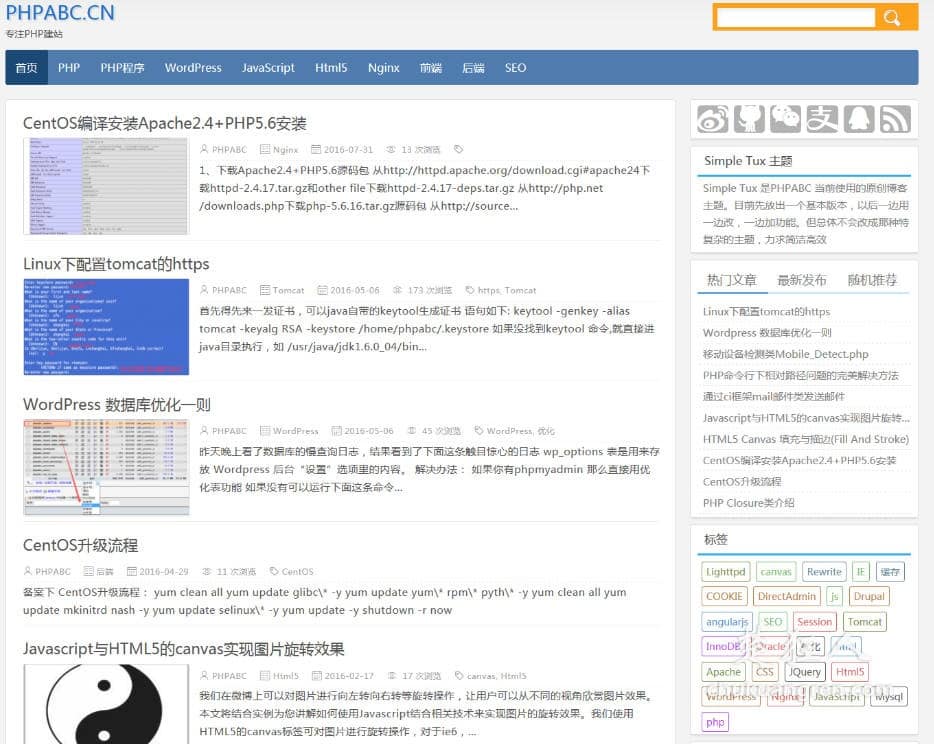
Task: Click the Alipay icon
Action: click(x=822, y=119)
